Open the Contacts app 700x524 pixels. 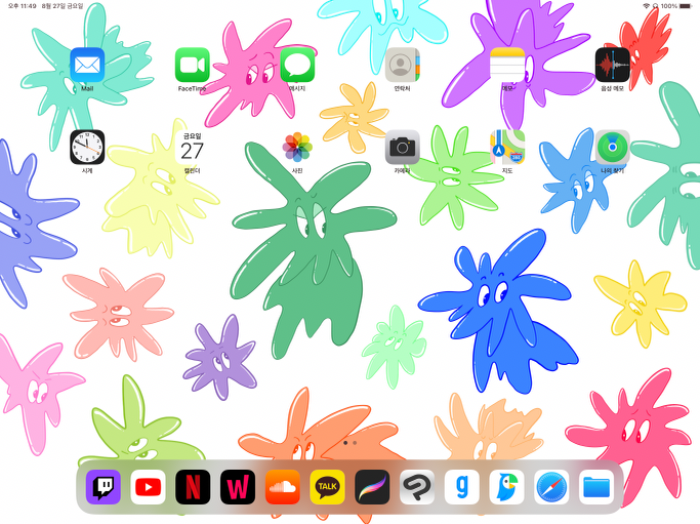(x=402, y=65)
